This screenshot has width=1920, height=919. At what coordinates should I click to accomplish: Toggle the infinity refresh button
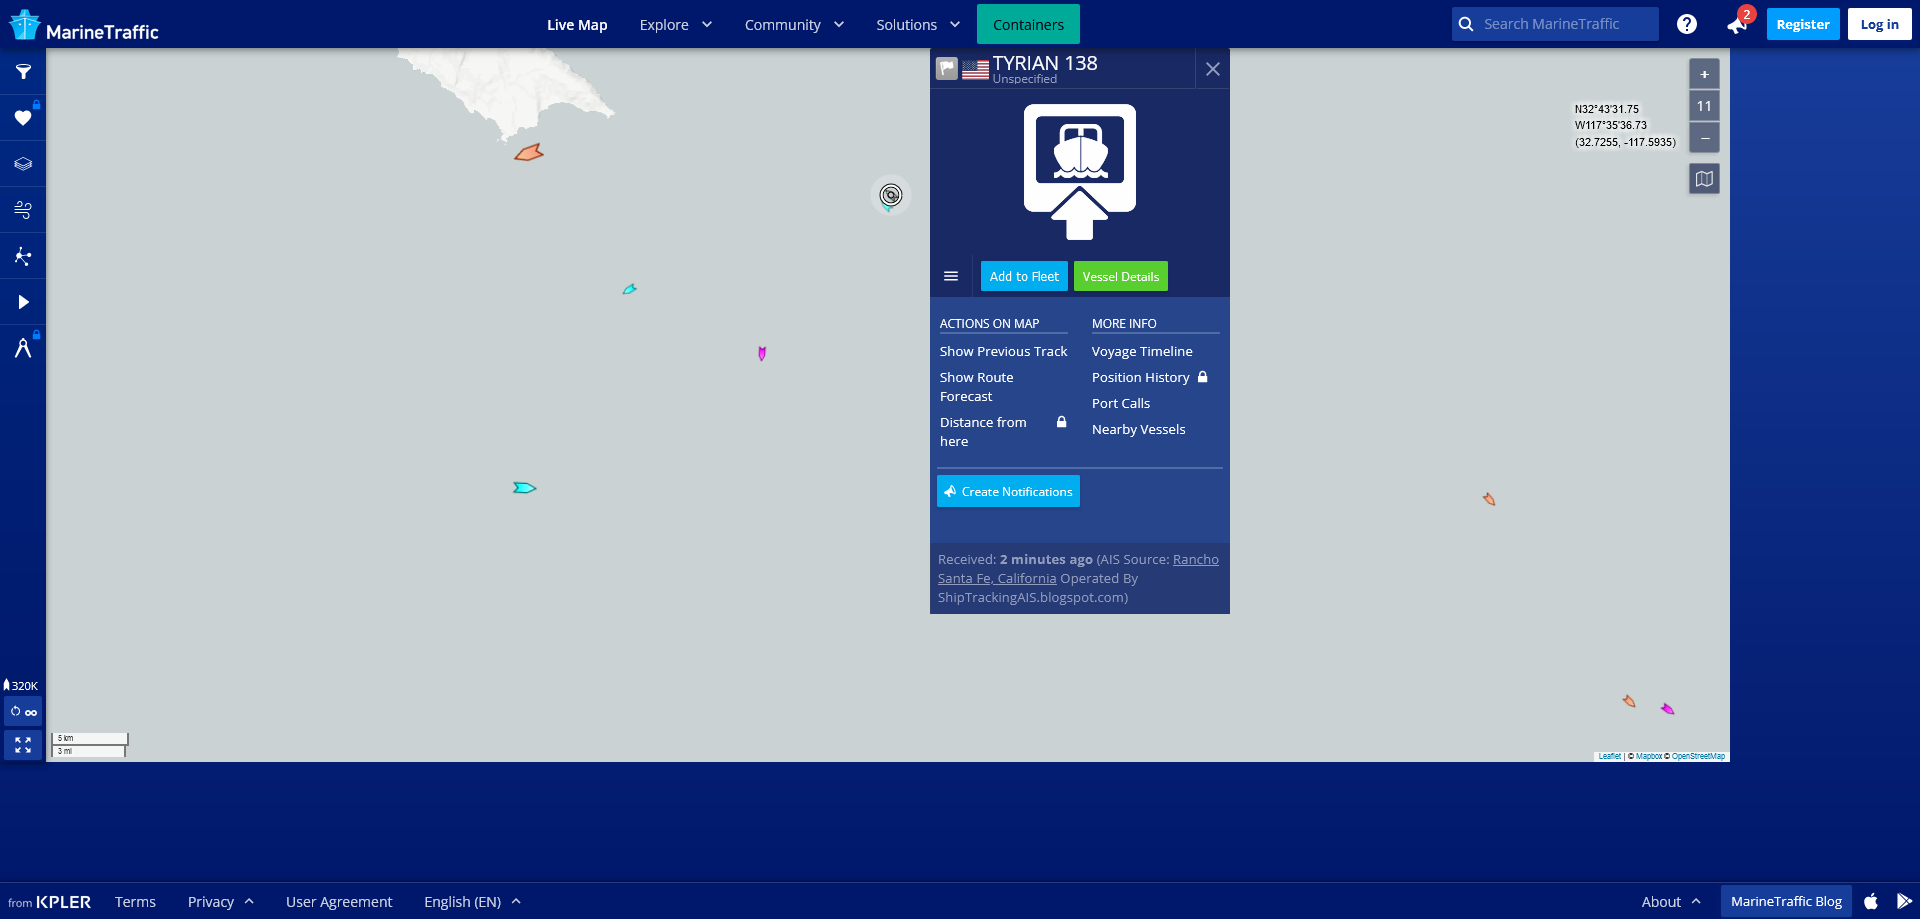[x=23, y=712]
